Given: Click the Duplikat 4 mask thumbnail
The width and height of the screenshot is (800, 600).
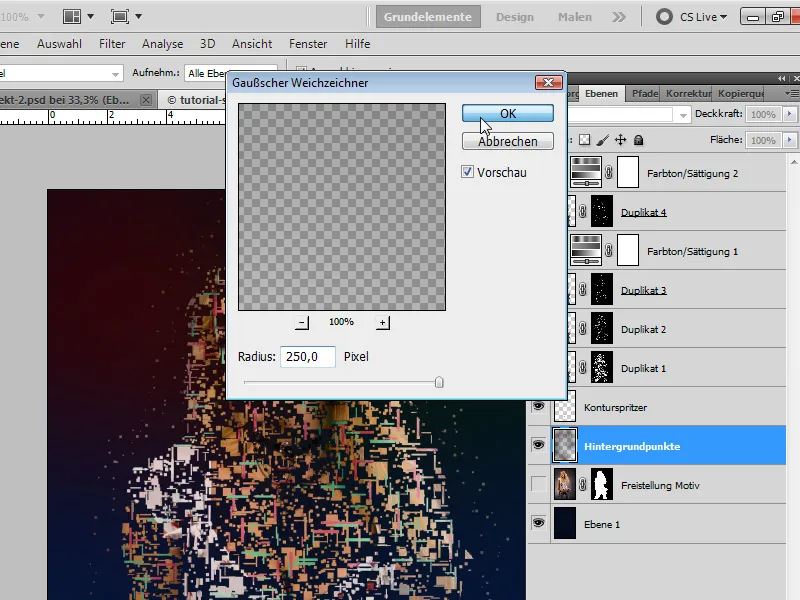Looking at the screenshot, I should [602, 211].
